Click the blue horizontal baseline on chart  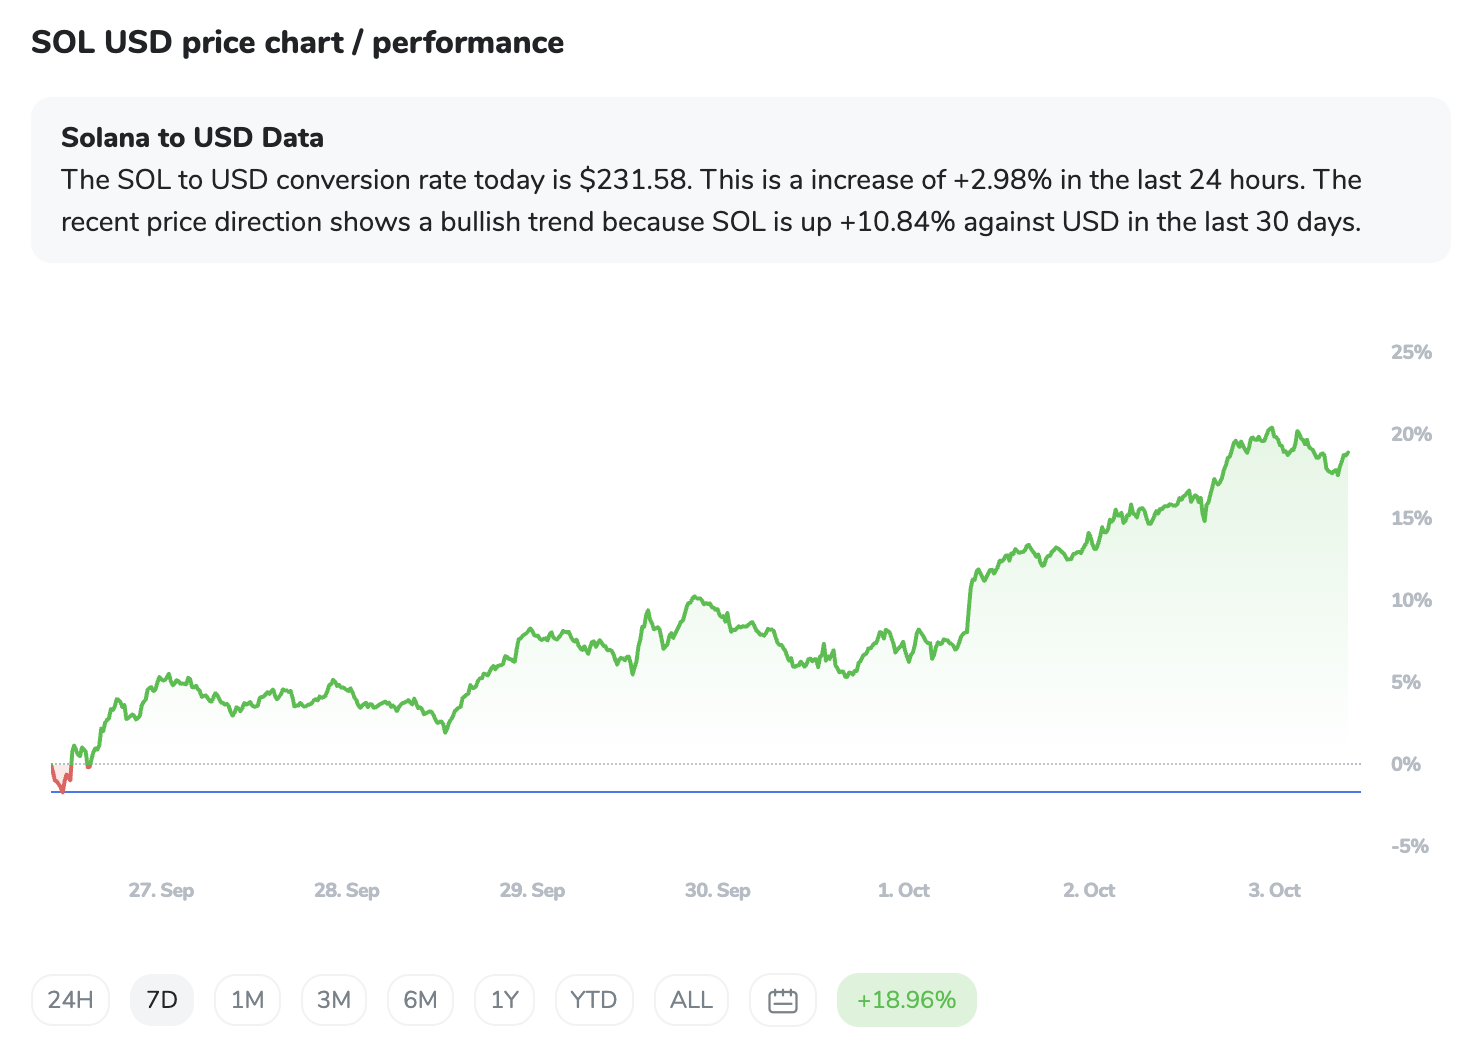point(700,792)
